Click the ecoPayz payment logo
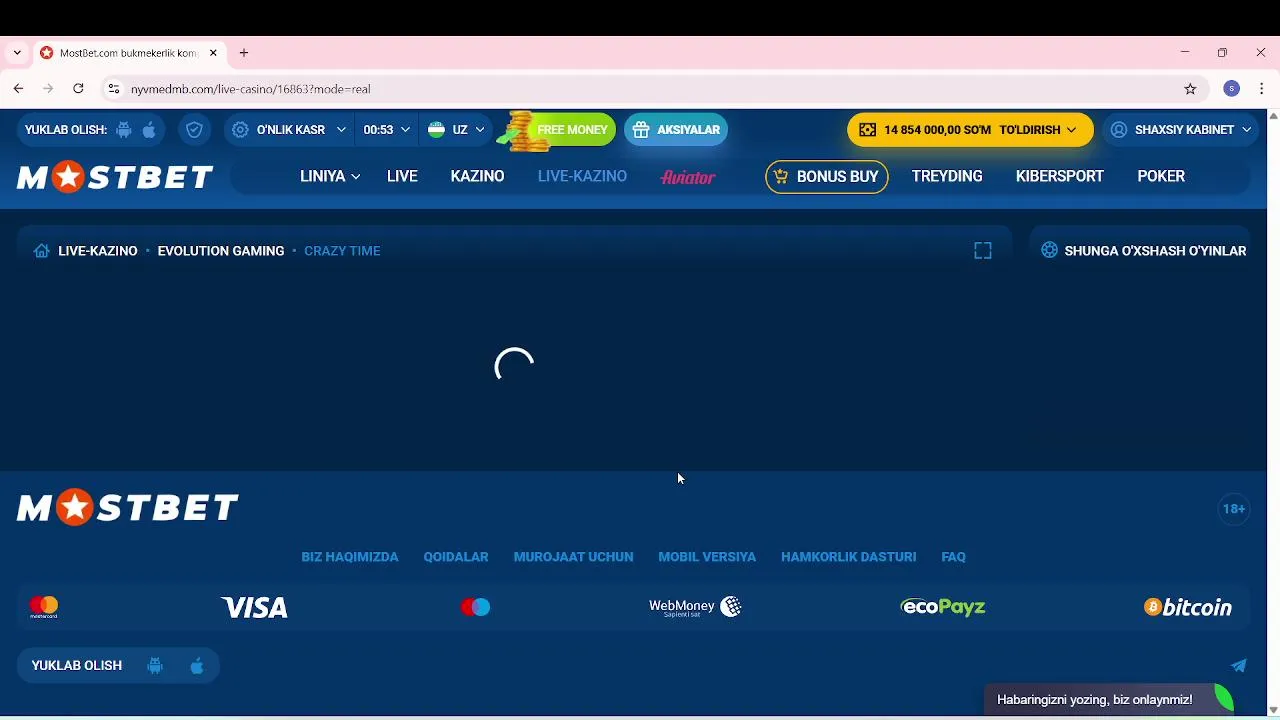 [943, 607]
